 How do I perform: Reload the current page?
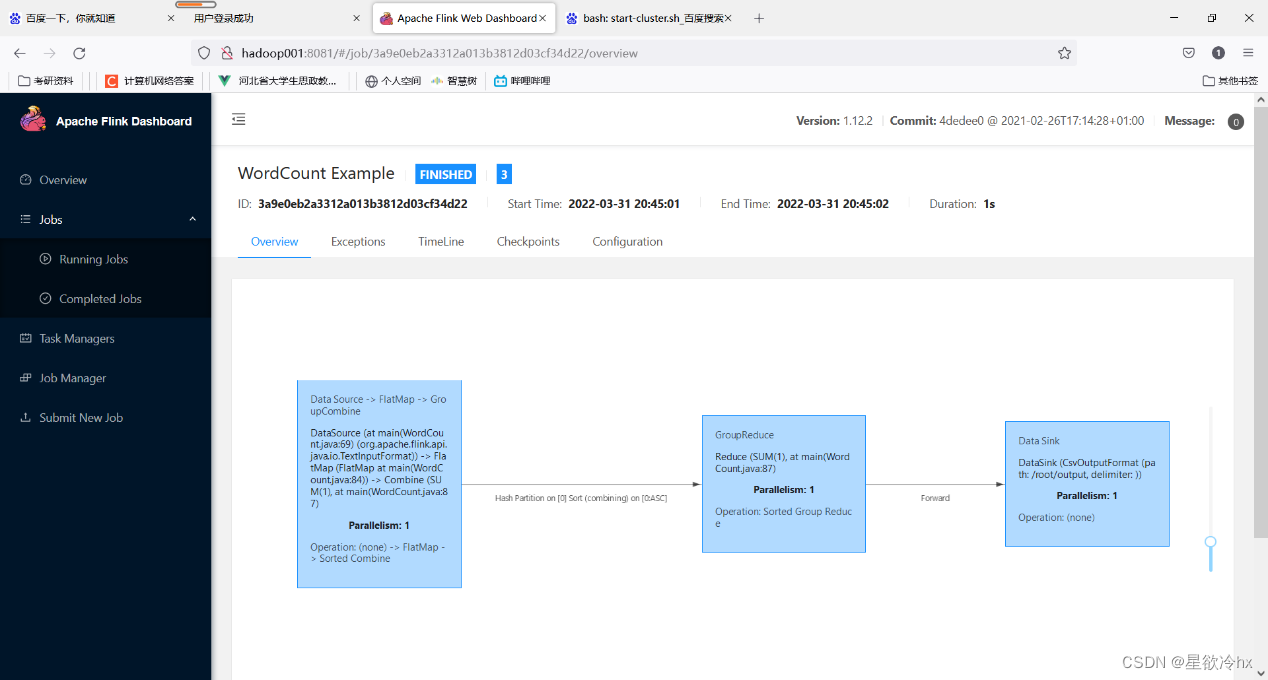click(x=80, y=53)
